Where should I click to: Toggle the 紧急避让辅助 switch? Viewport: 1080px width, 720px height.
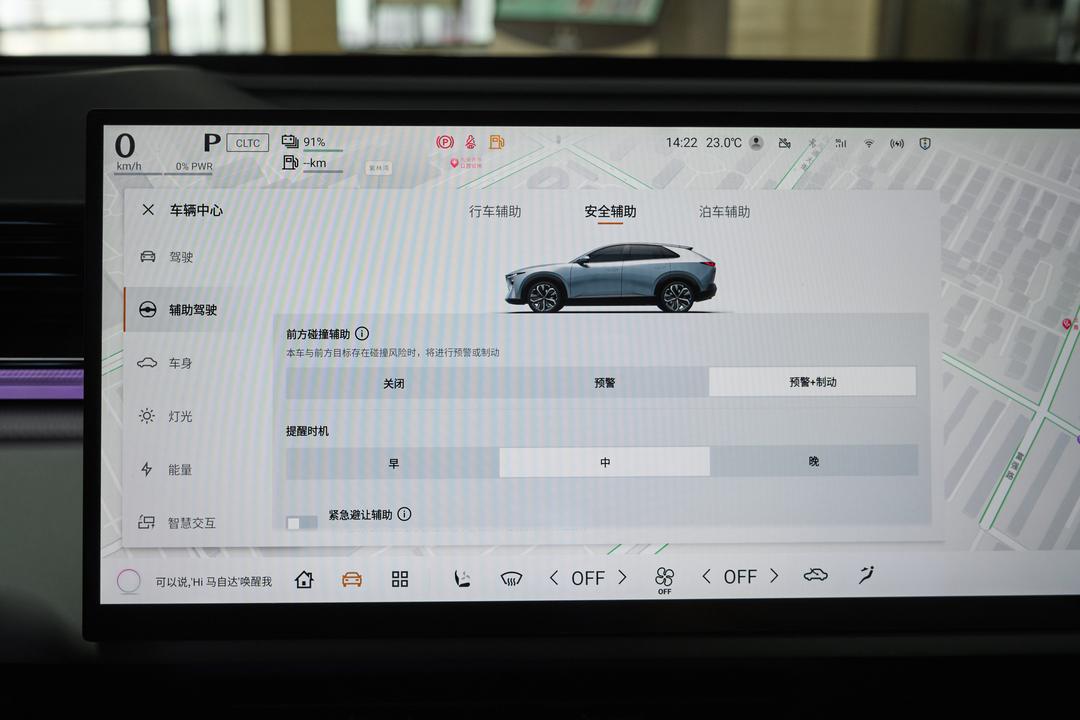click(302, 523)
